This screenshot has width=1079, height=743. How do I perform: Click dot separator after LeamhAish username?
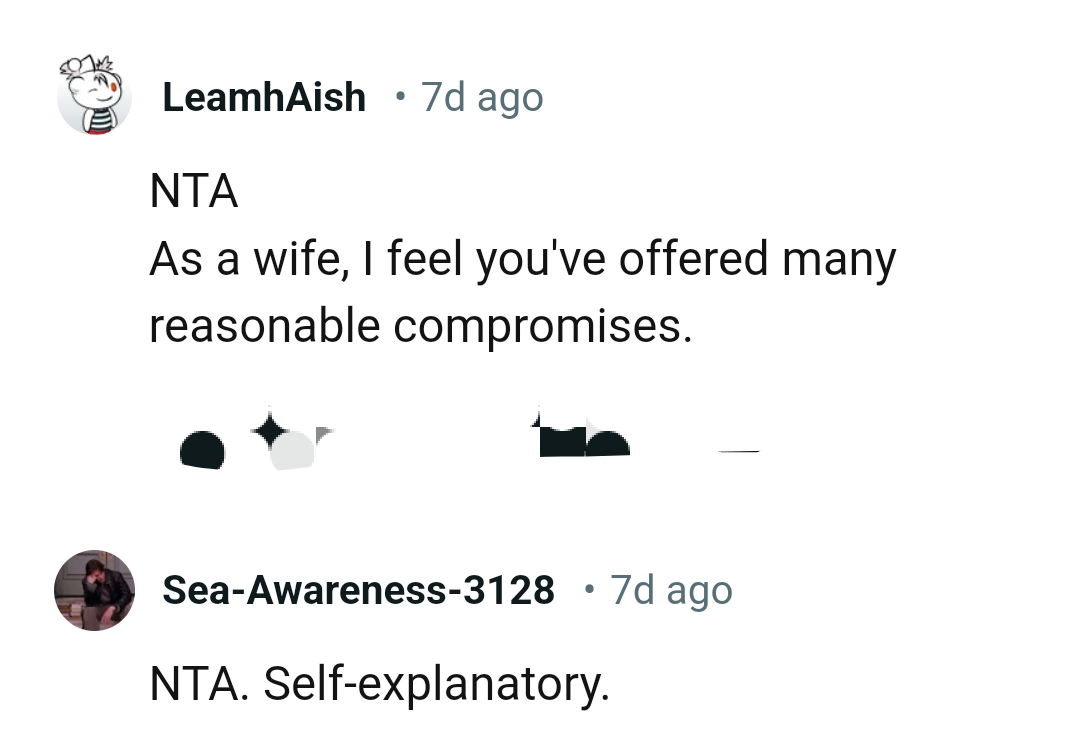(x=400, y=97)
